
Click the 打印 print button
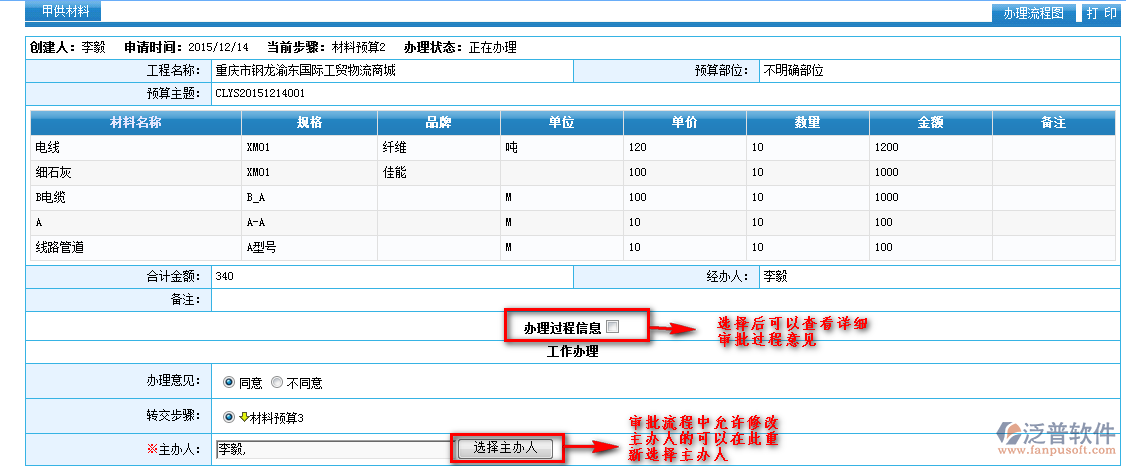[1101, 13]
